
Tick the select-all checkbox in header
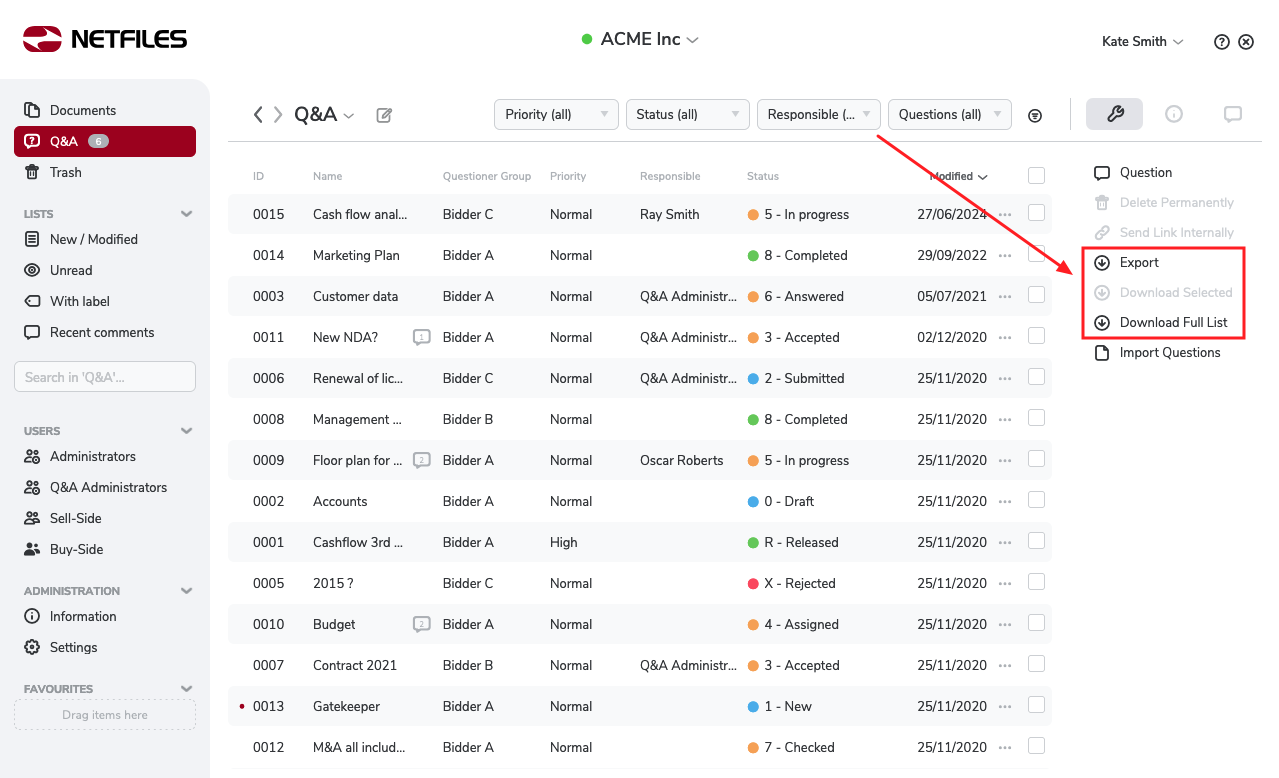pos(1036,175)
